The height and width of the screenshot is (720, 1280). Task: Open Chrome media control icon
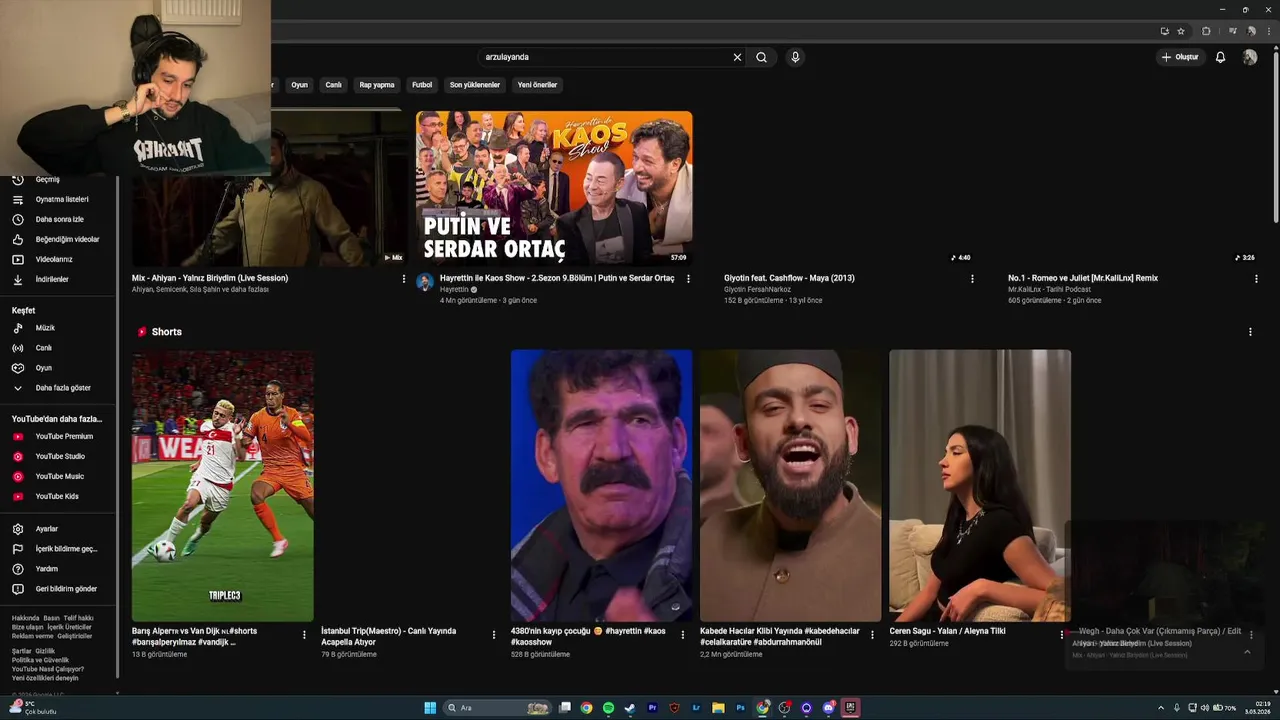(x=1233, y=31)
